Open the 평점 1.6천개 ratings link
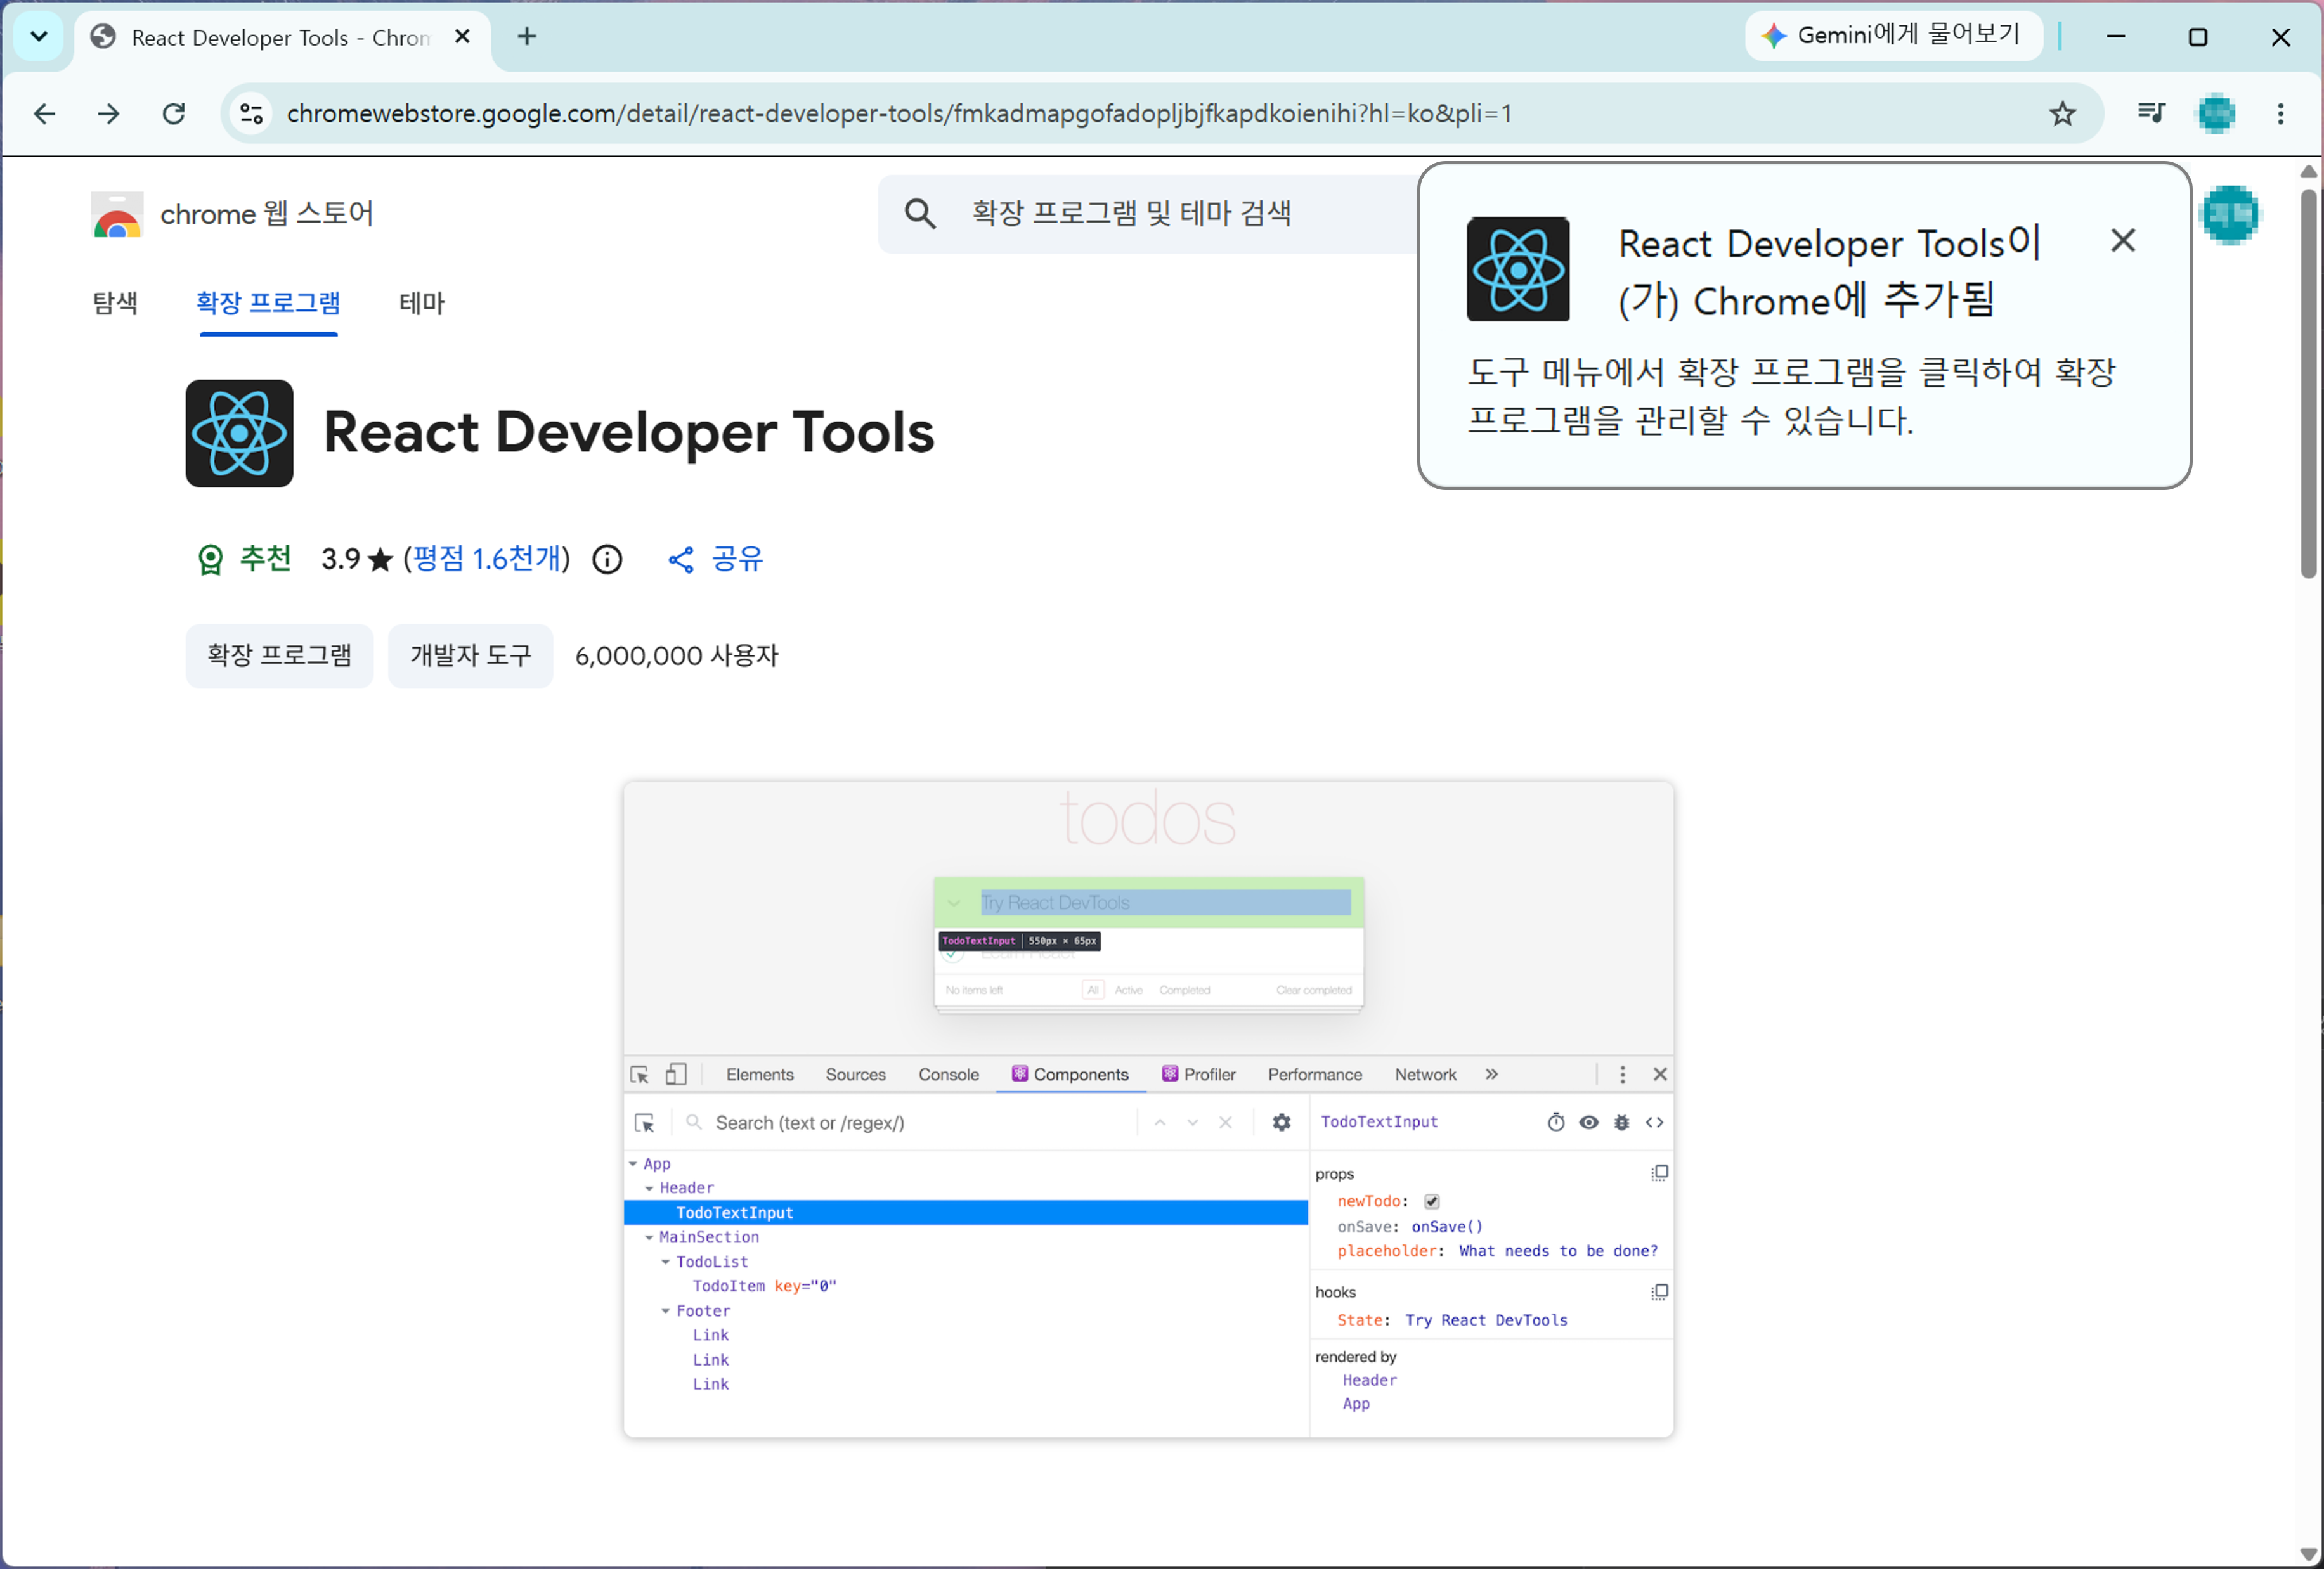 (488, 559)
